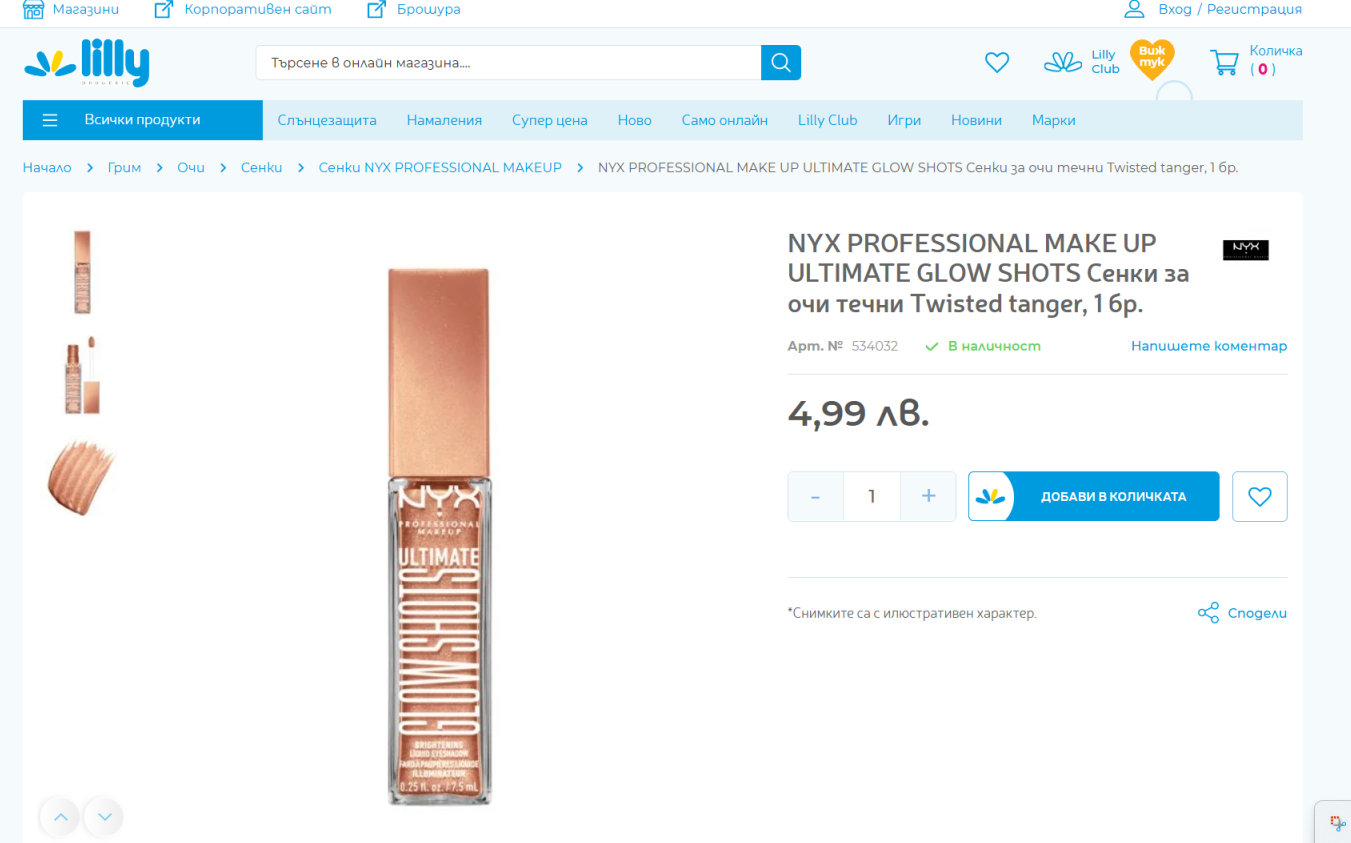Decrease quantity with minus button
The height and width of the screenshot is (843, 1351).
tap(816, 496)
